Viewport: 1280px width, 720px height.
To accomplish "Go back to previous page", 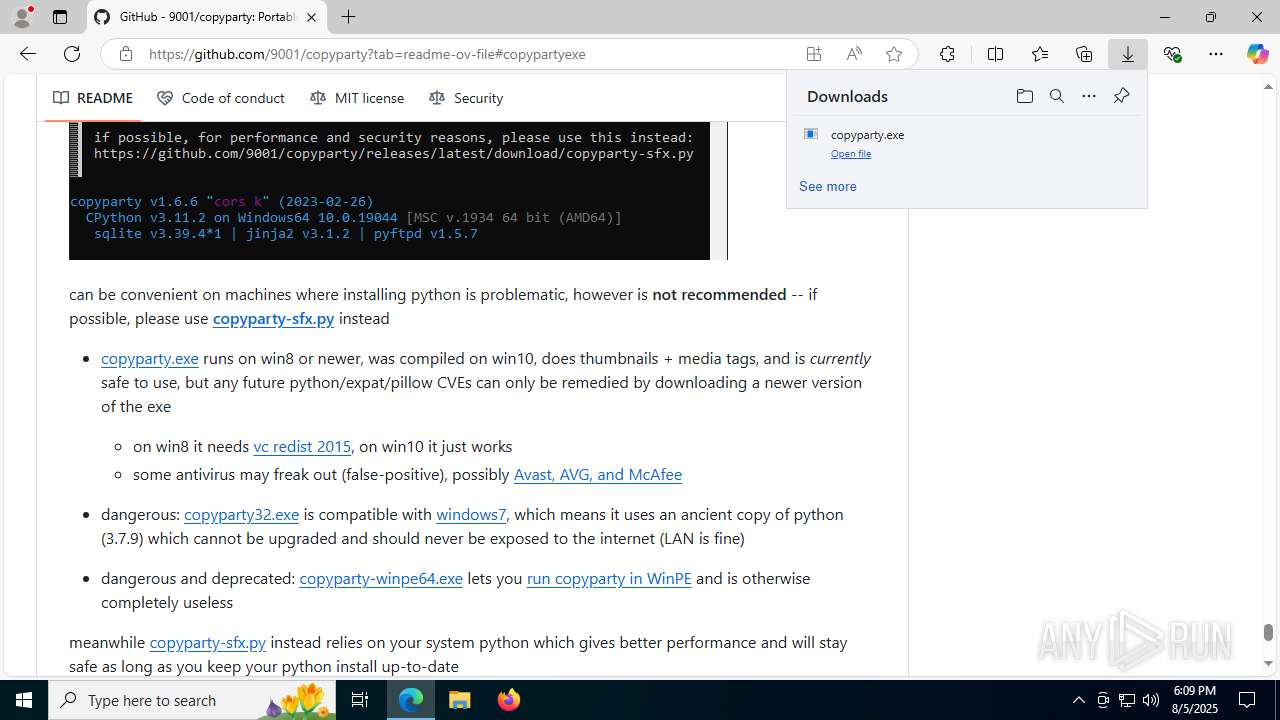I will [27, 54].
